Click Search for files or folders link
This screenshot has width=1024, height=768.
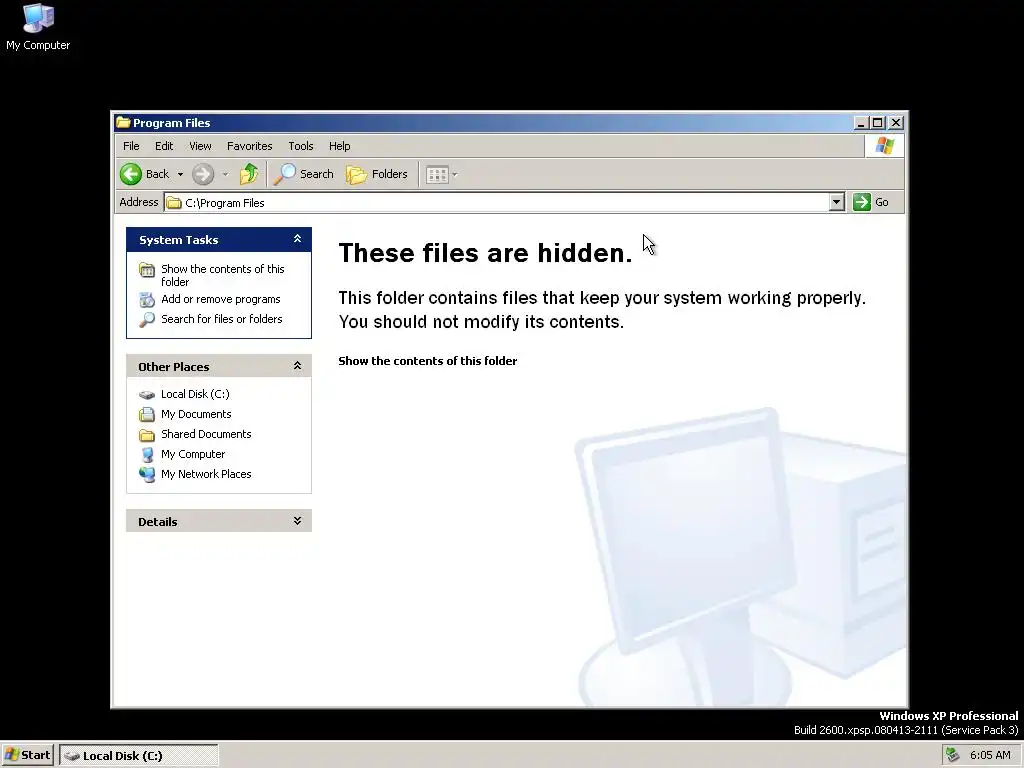(x=221, y=319)
